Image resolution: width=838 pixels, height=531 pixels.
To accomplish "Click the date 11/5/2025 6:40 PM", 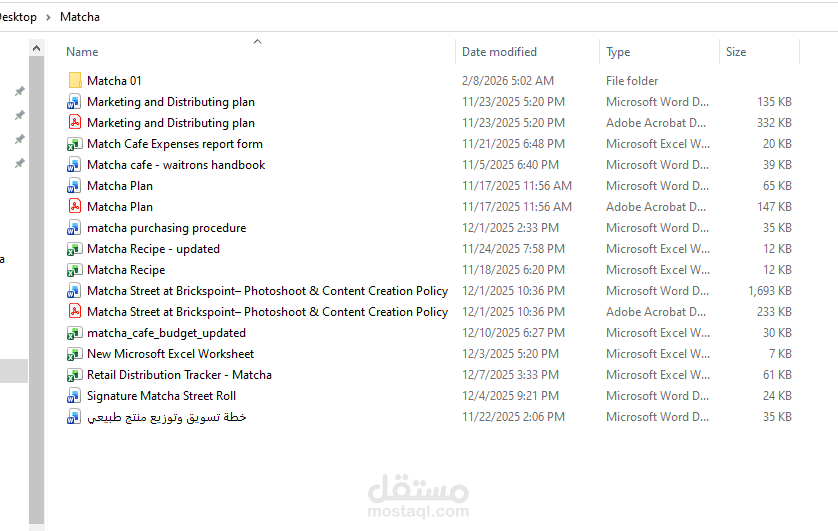I will tap(510, 165).
